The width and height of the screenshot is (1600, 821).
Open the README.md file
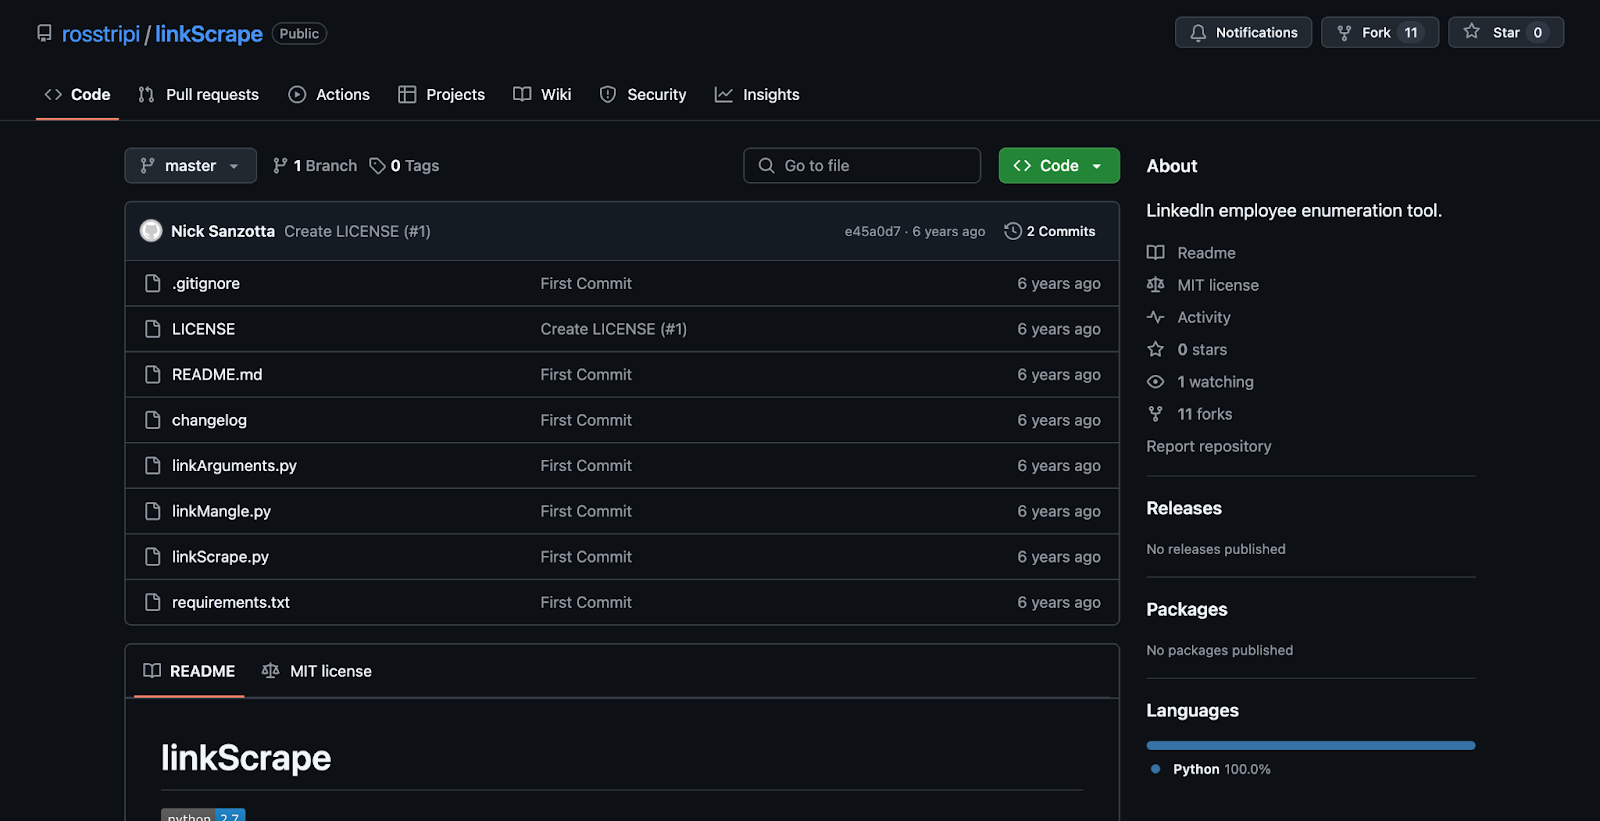[217, 375]
